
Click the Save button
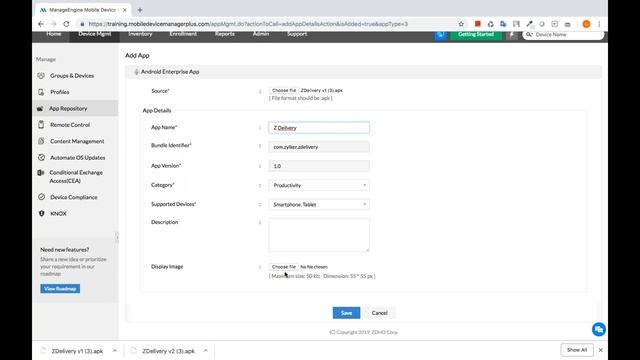pyautogui.click(x=346, y=313)
